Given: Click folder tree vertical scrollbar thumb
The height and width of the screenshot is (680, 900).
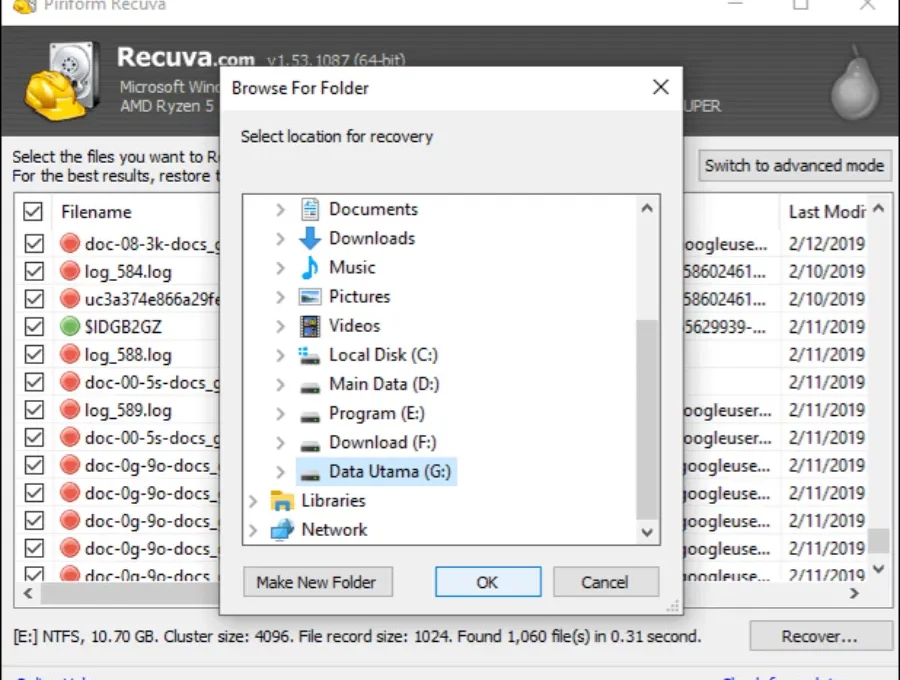Looking at the screenshot, I should 647,419.
